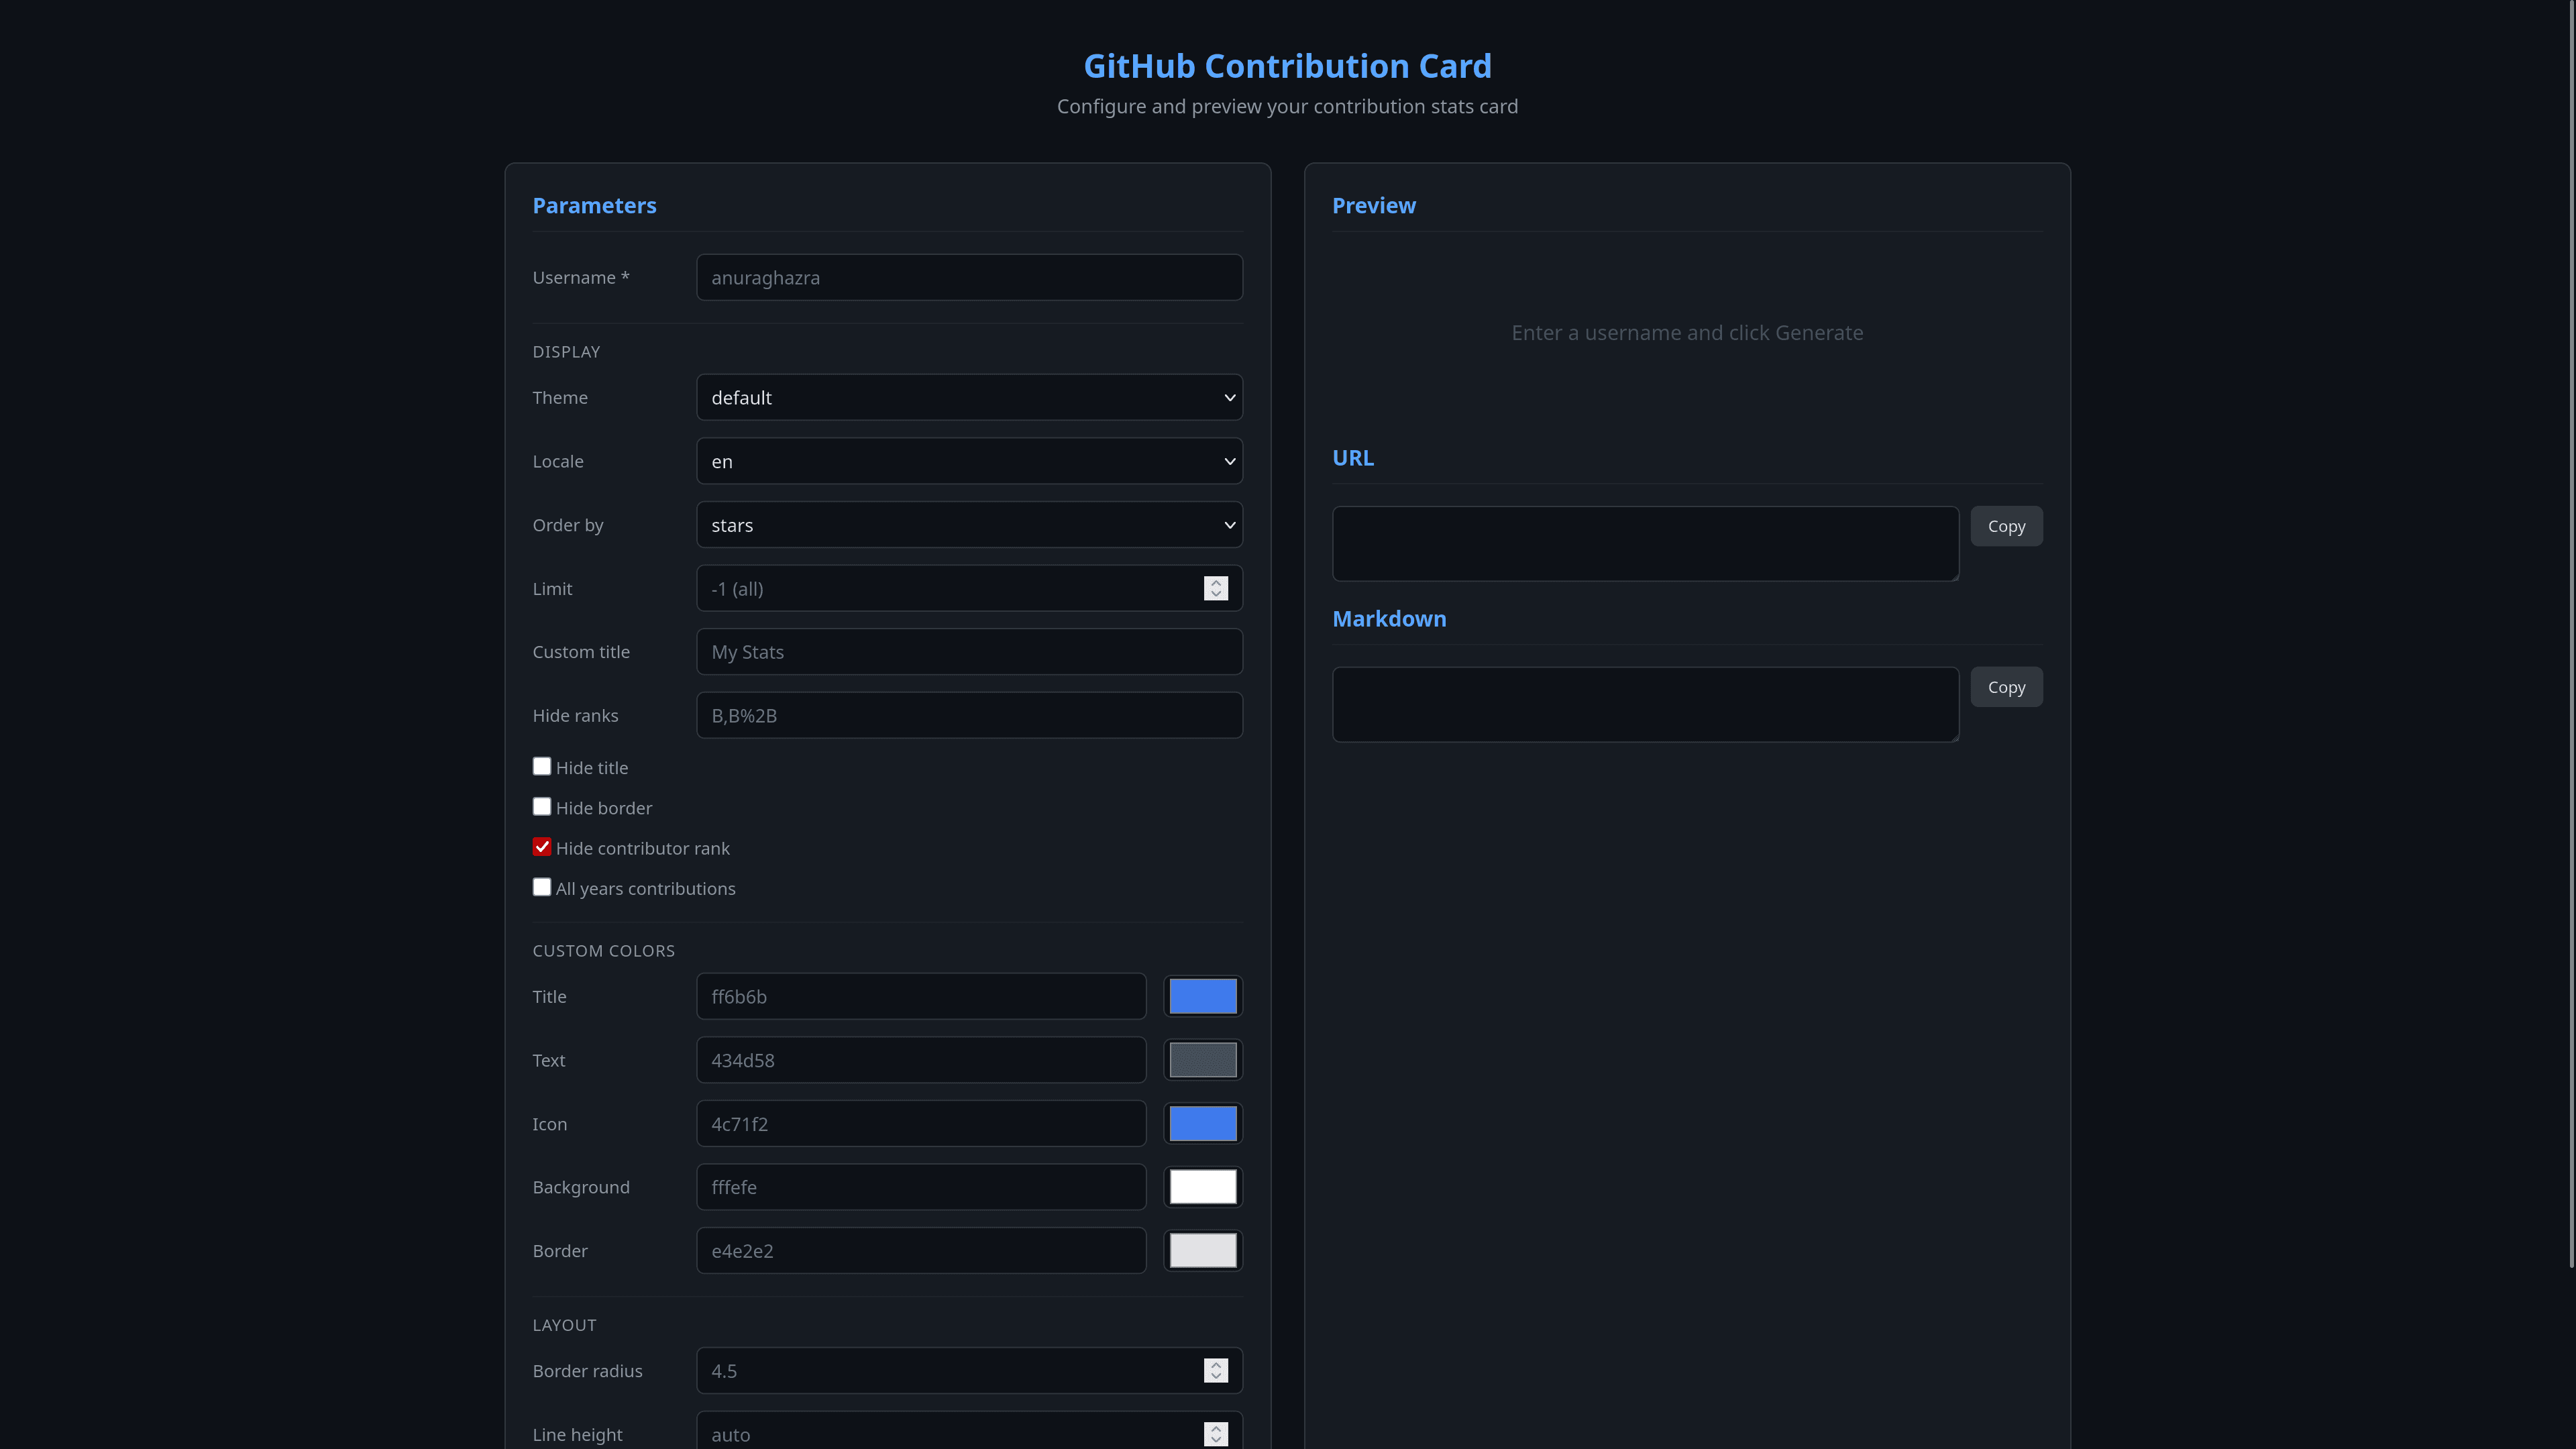Open the Locale dropdown
2576x1449 pixels.
969,461
